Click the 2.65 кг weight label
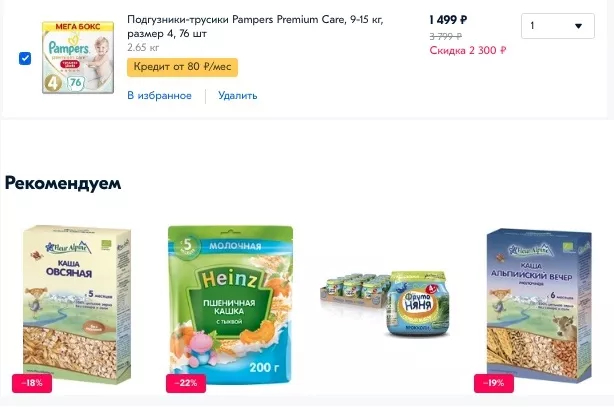The image size is (614, 407). (x=143, y=47)
